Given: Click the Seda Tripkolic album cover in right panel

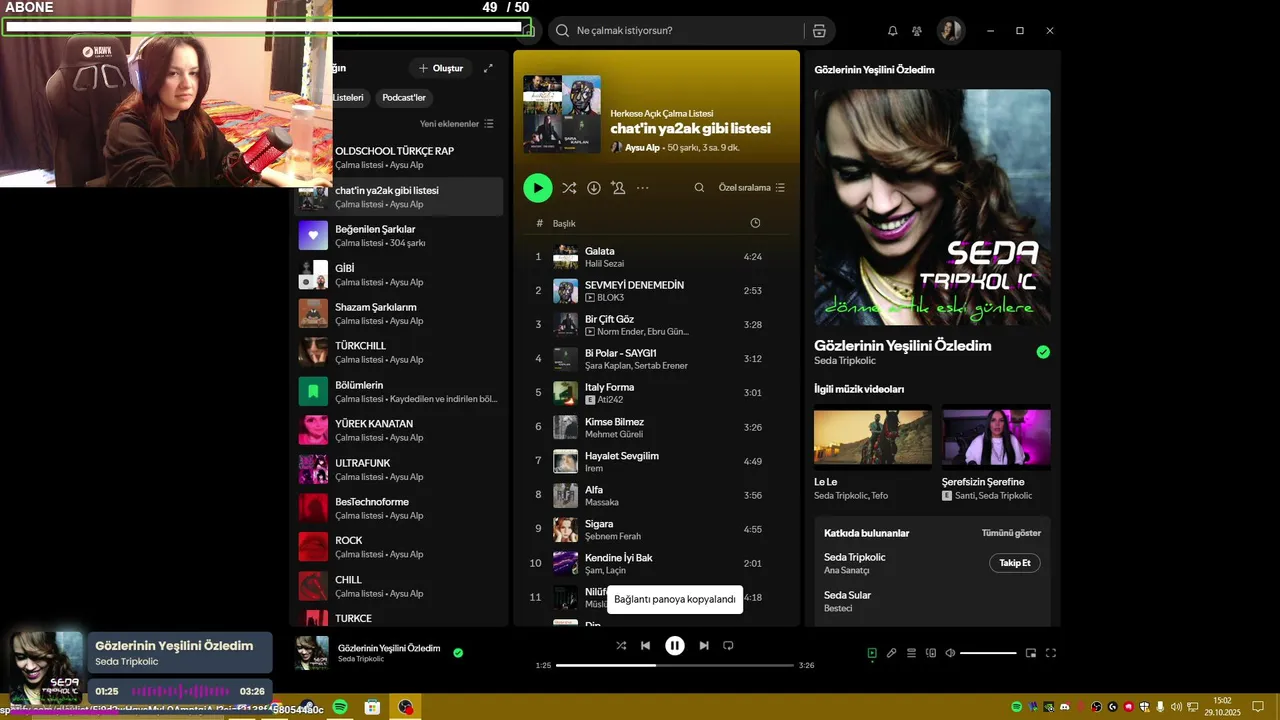Looking at the screenshot, I should coord(932,207).
